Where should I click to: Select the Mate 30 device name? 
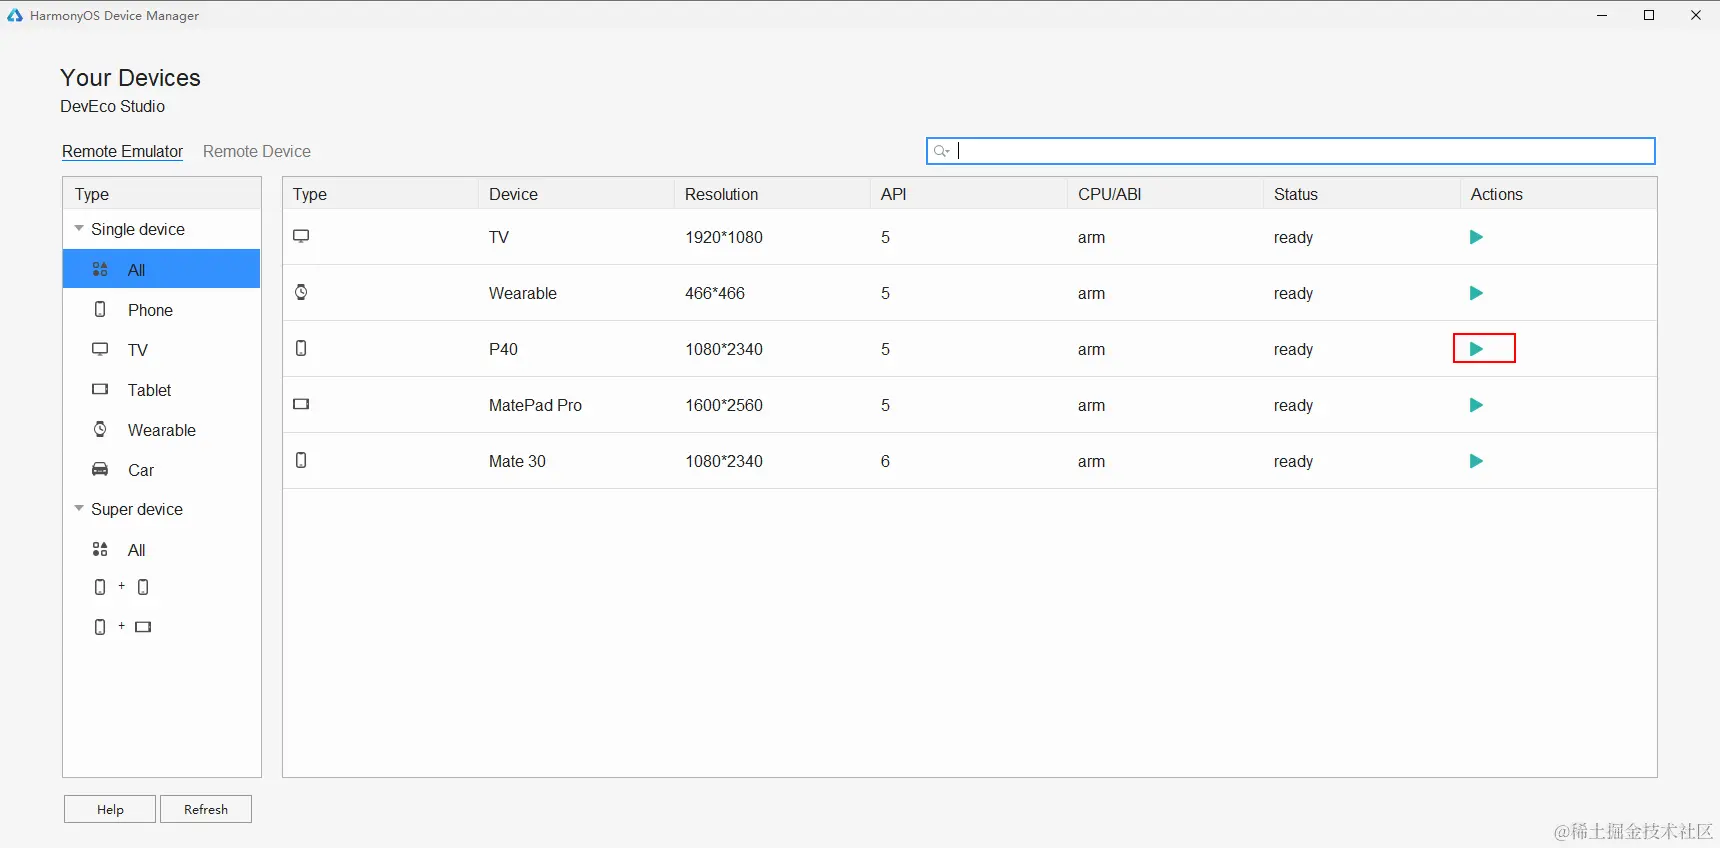coord(517,461)
